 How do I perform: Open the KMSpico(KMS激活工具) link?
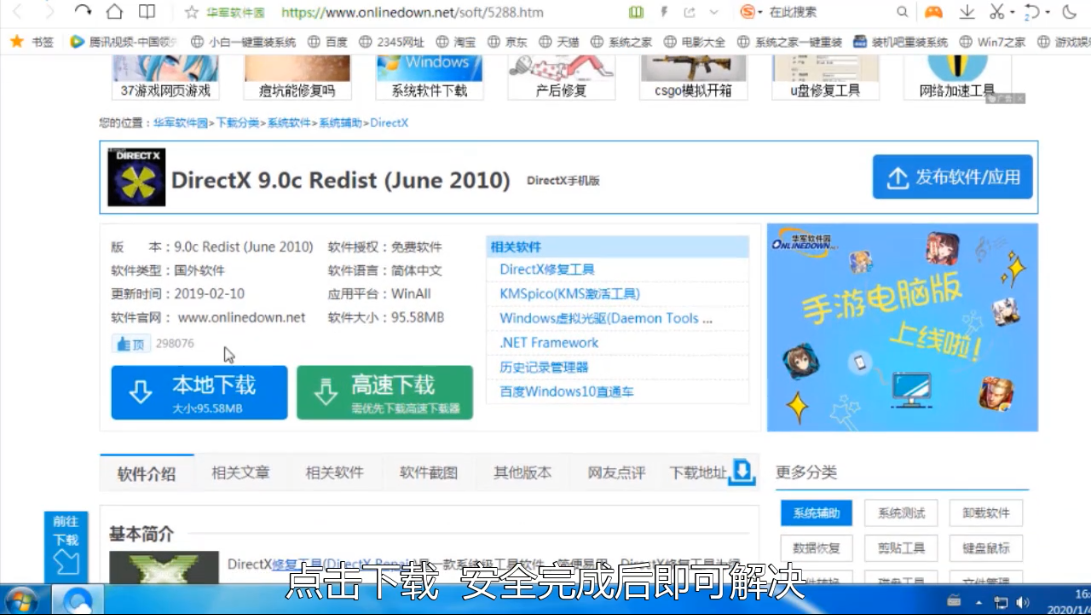coord(569,294)
